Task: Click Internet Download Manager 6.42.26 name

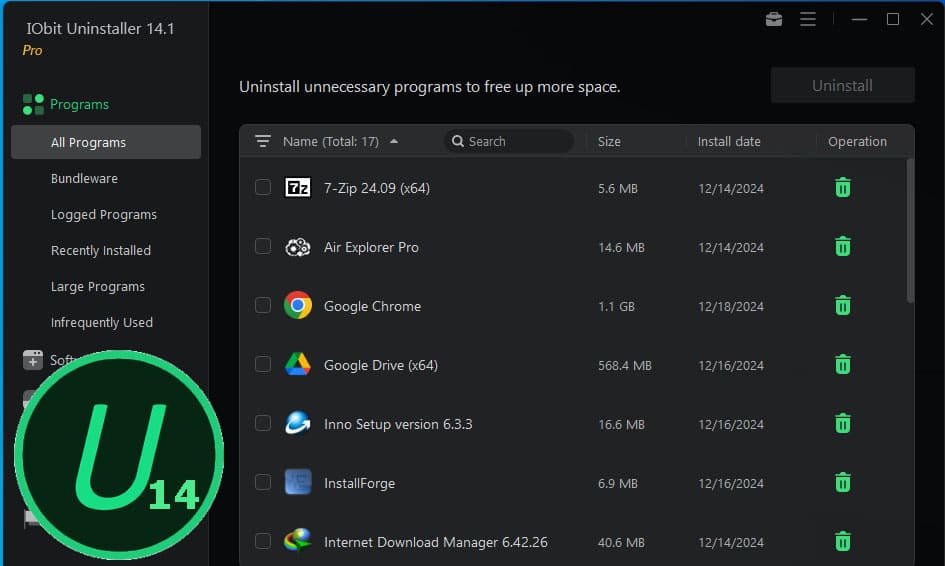Action: [436, 542]
